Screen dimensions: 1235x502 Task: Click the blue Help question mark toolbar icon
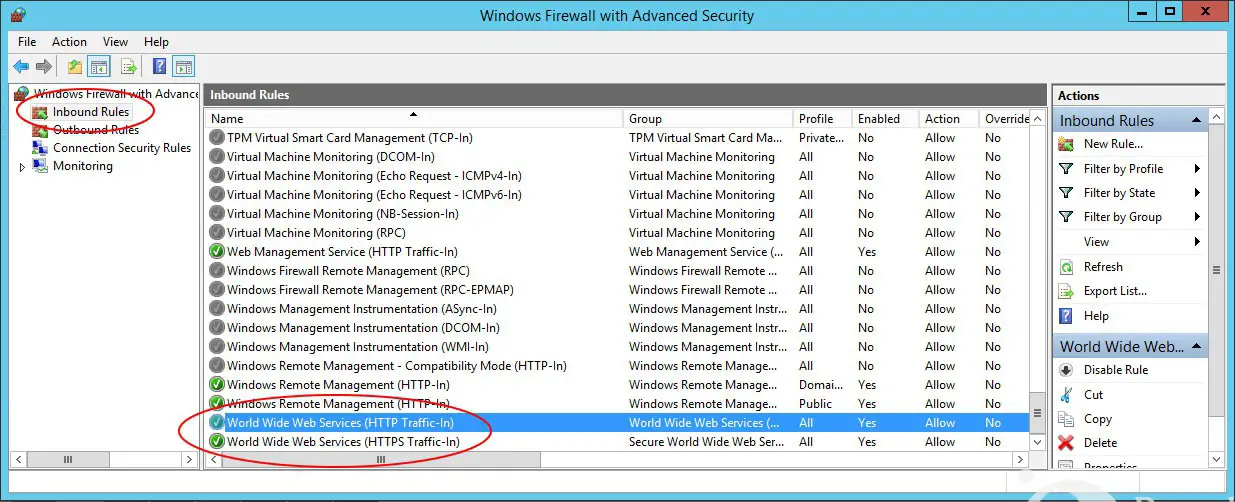[159, 67]
